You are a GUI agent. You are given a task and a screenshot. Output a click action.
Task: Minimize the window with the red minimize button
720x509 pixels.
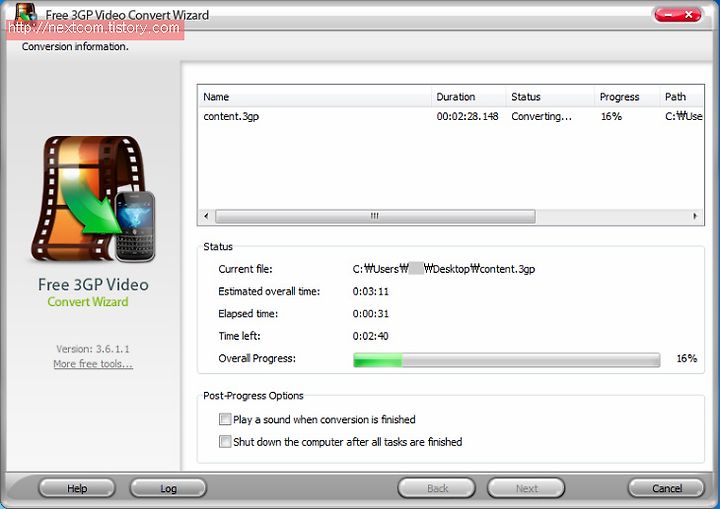tap(668, 15)
